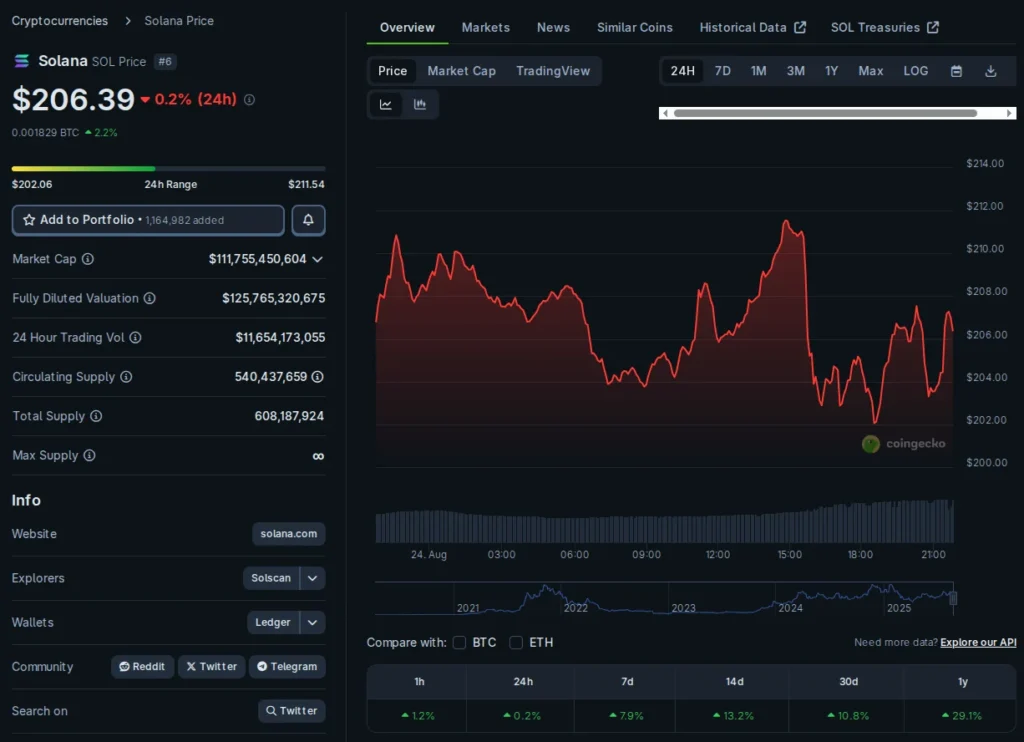Open the Similar Coins tab
This screenshot has width=1024, height=742.
635,27
